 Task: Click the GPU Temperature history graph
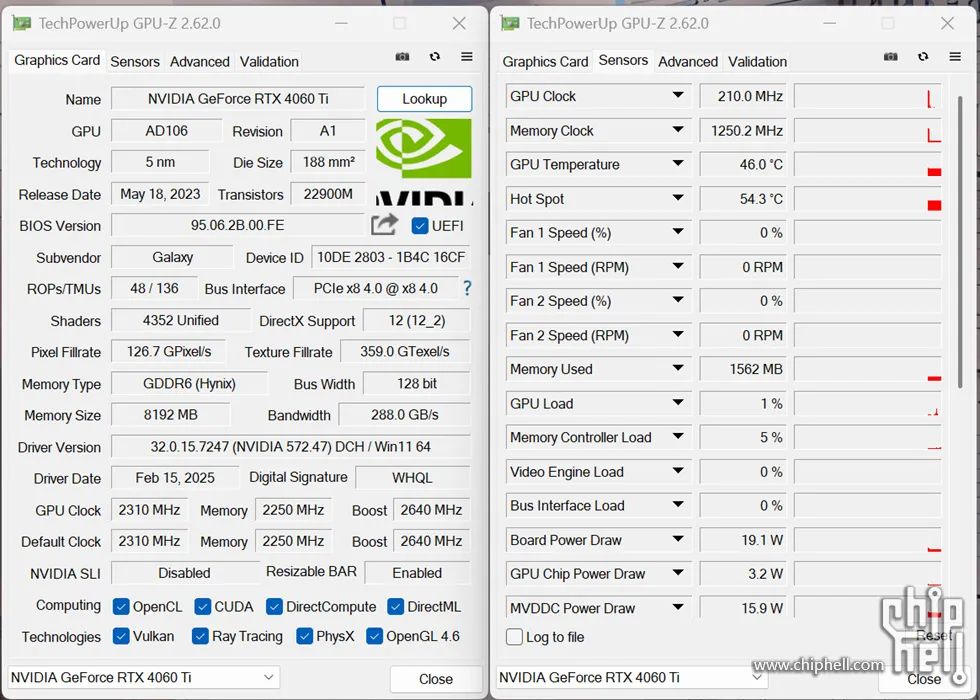(868, 164)
